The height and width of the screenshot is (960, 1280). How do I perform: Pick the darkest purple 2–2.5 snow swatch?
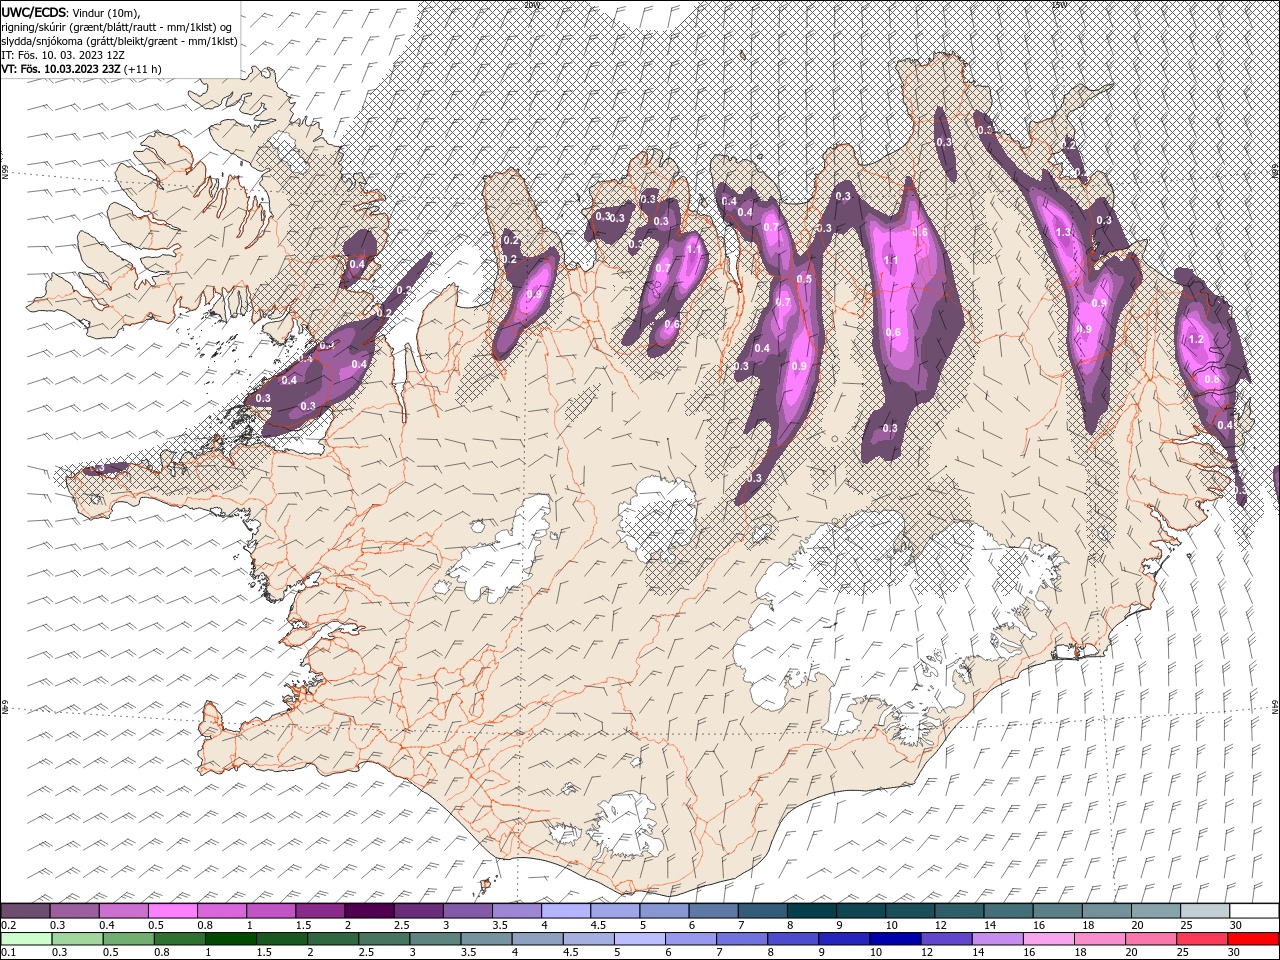click(369, 911)
